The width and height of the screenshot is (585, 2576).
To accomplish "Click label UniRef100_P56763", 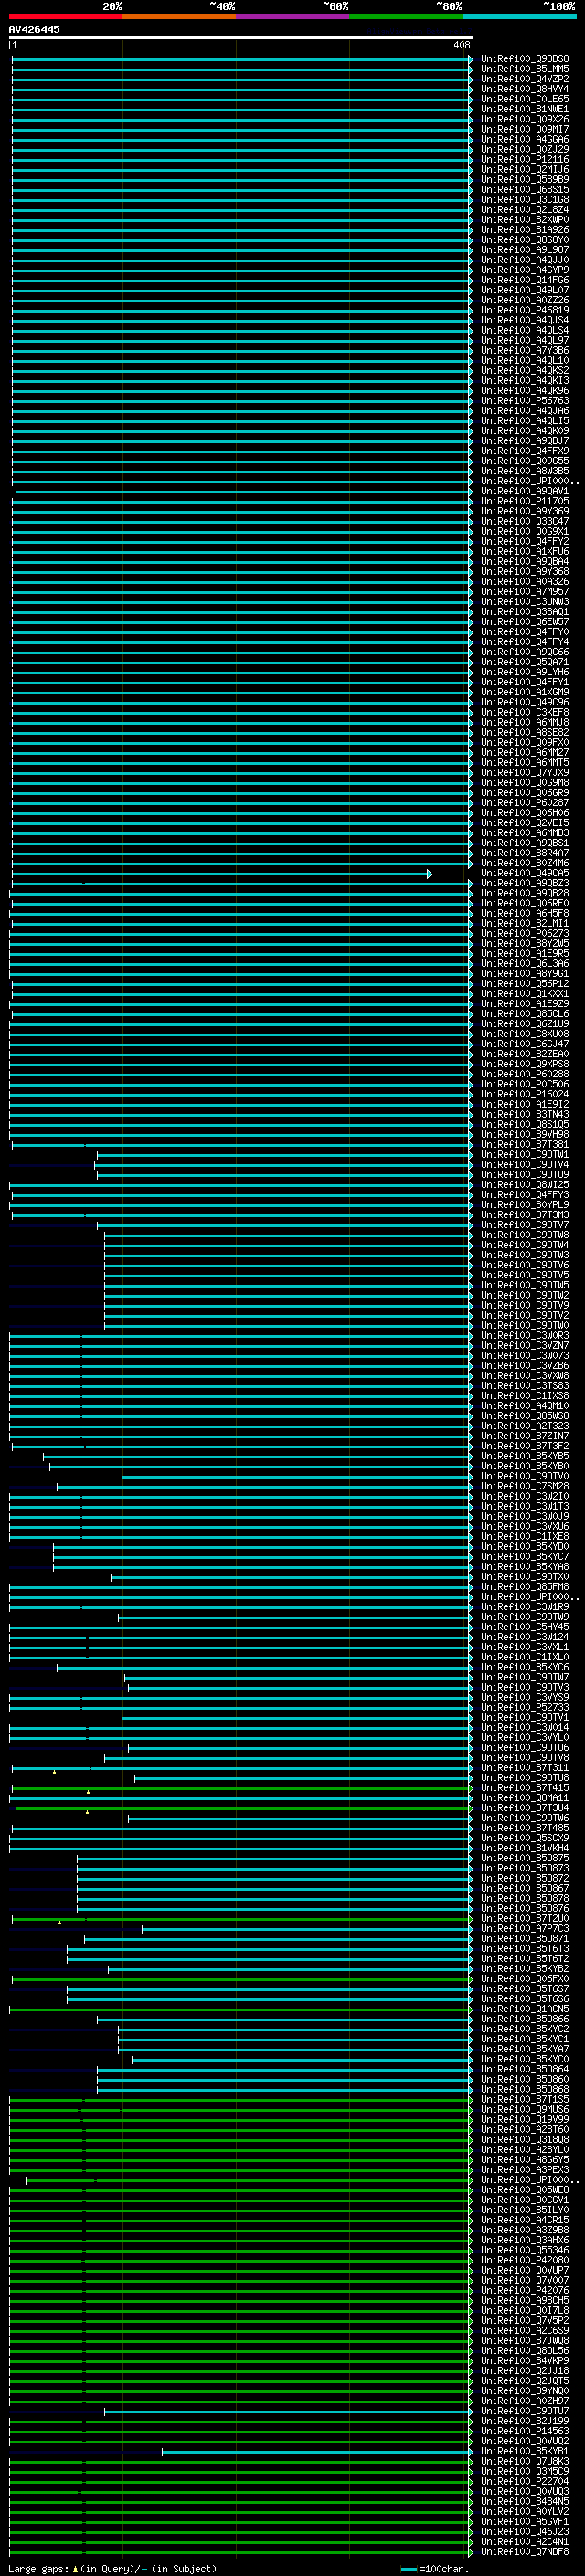I will point(525,401).
